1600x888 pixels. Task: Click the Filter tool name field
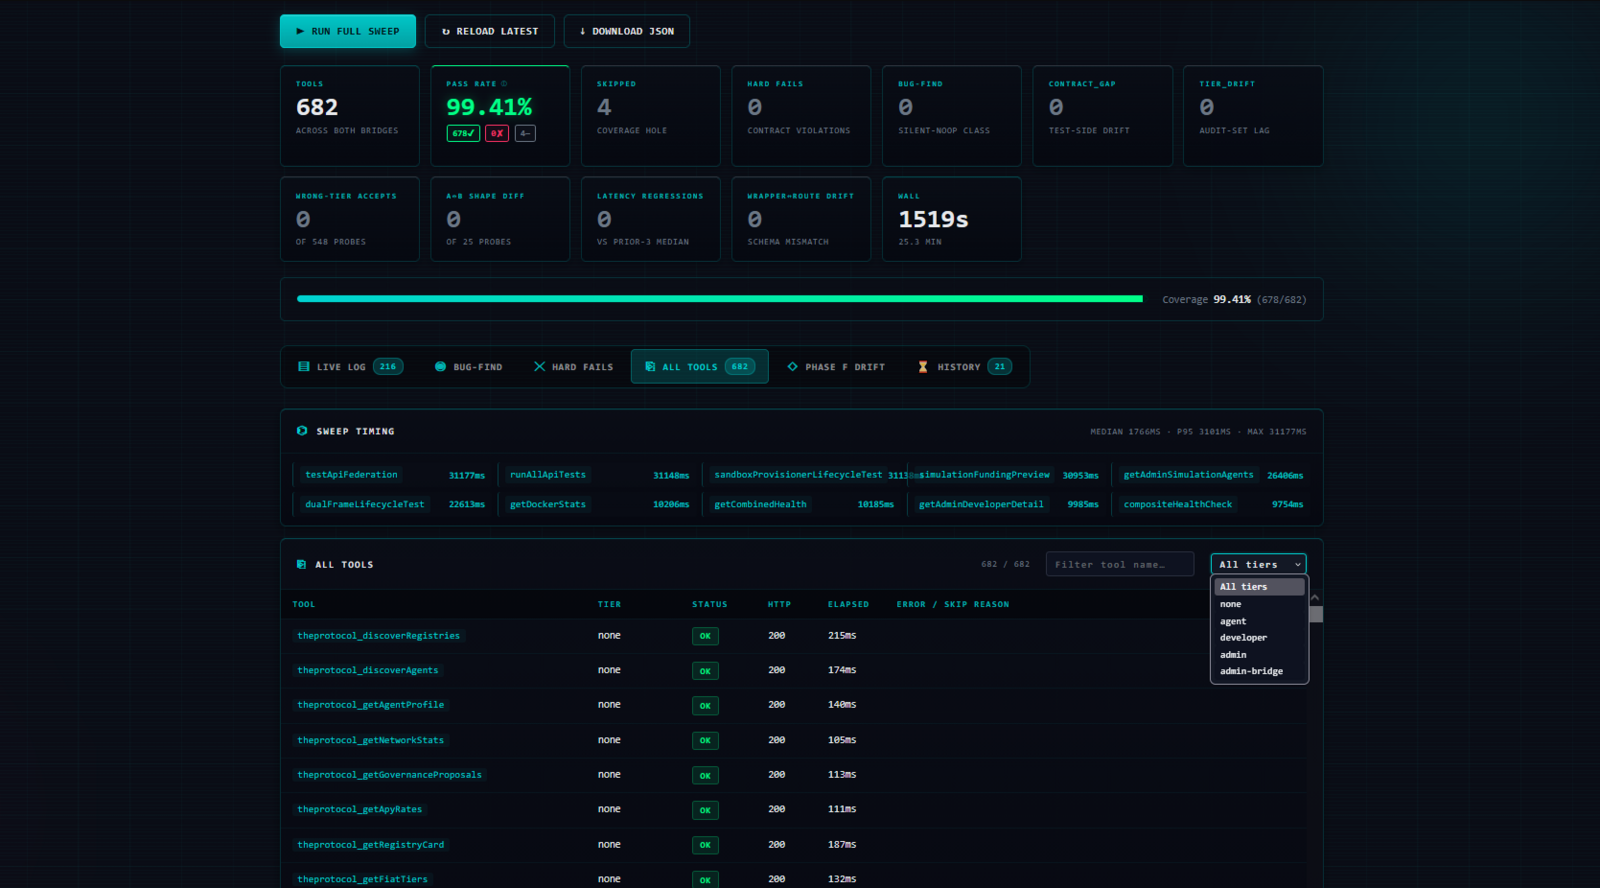(1120, 565)
